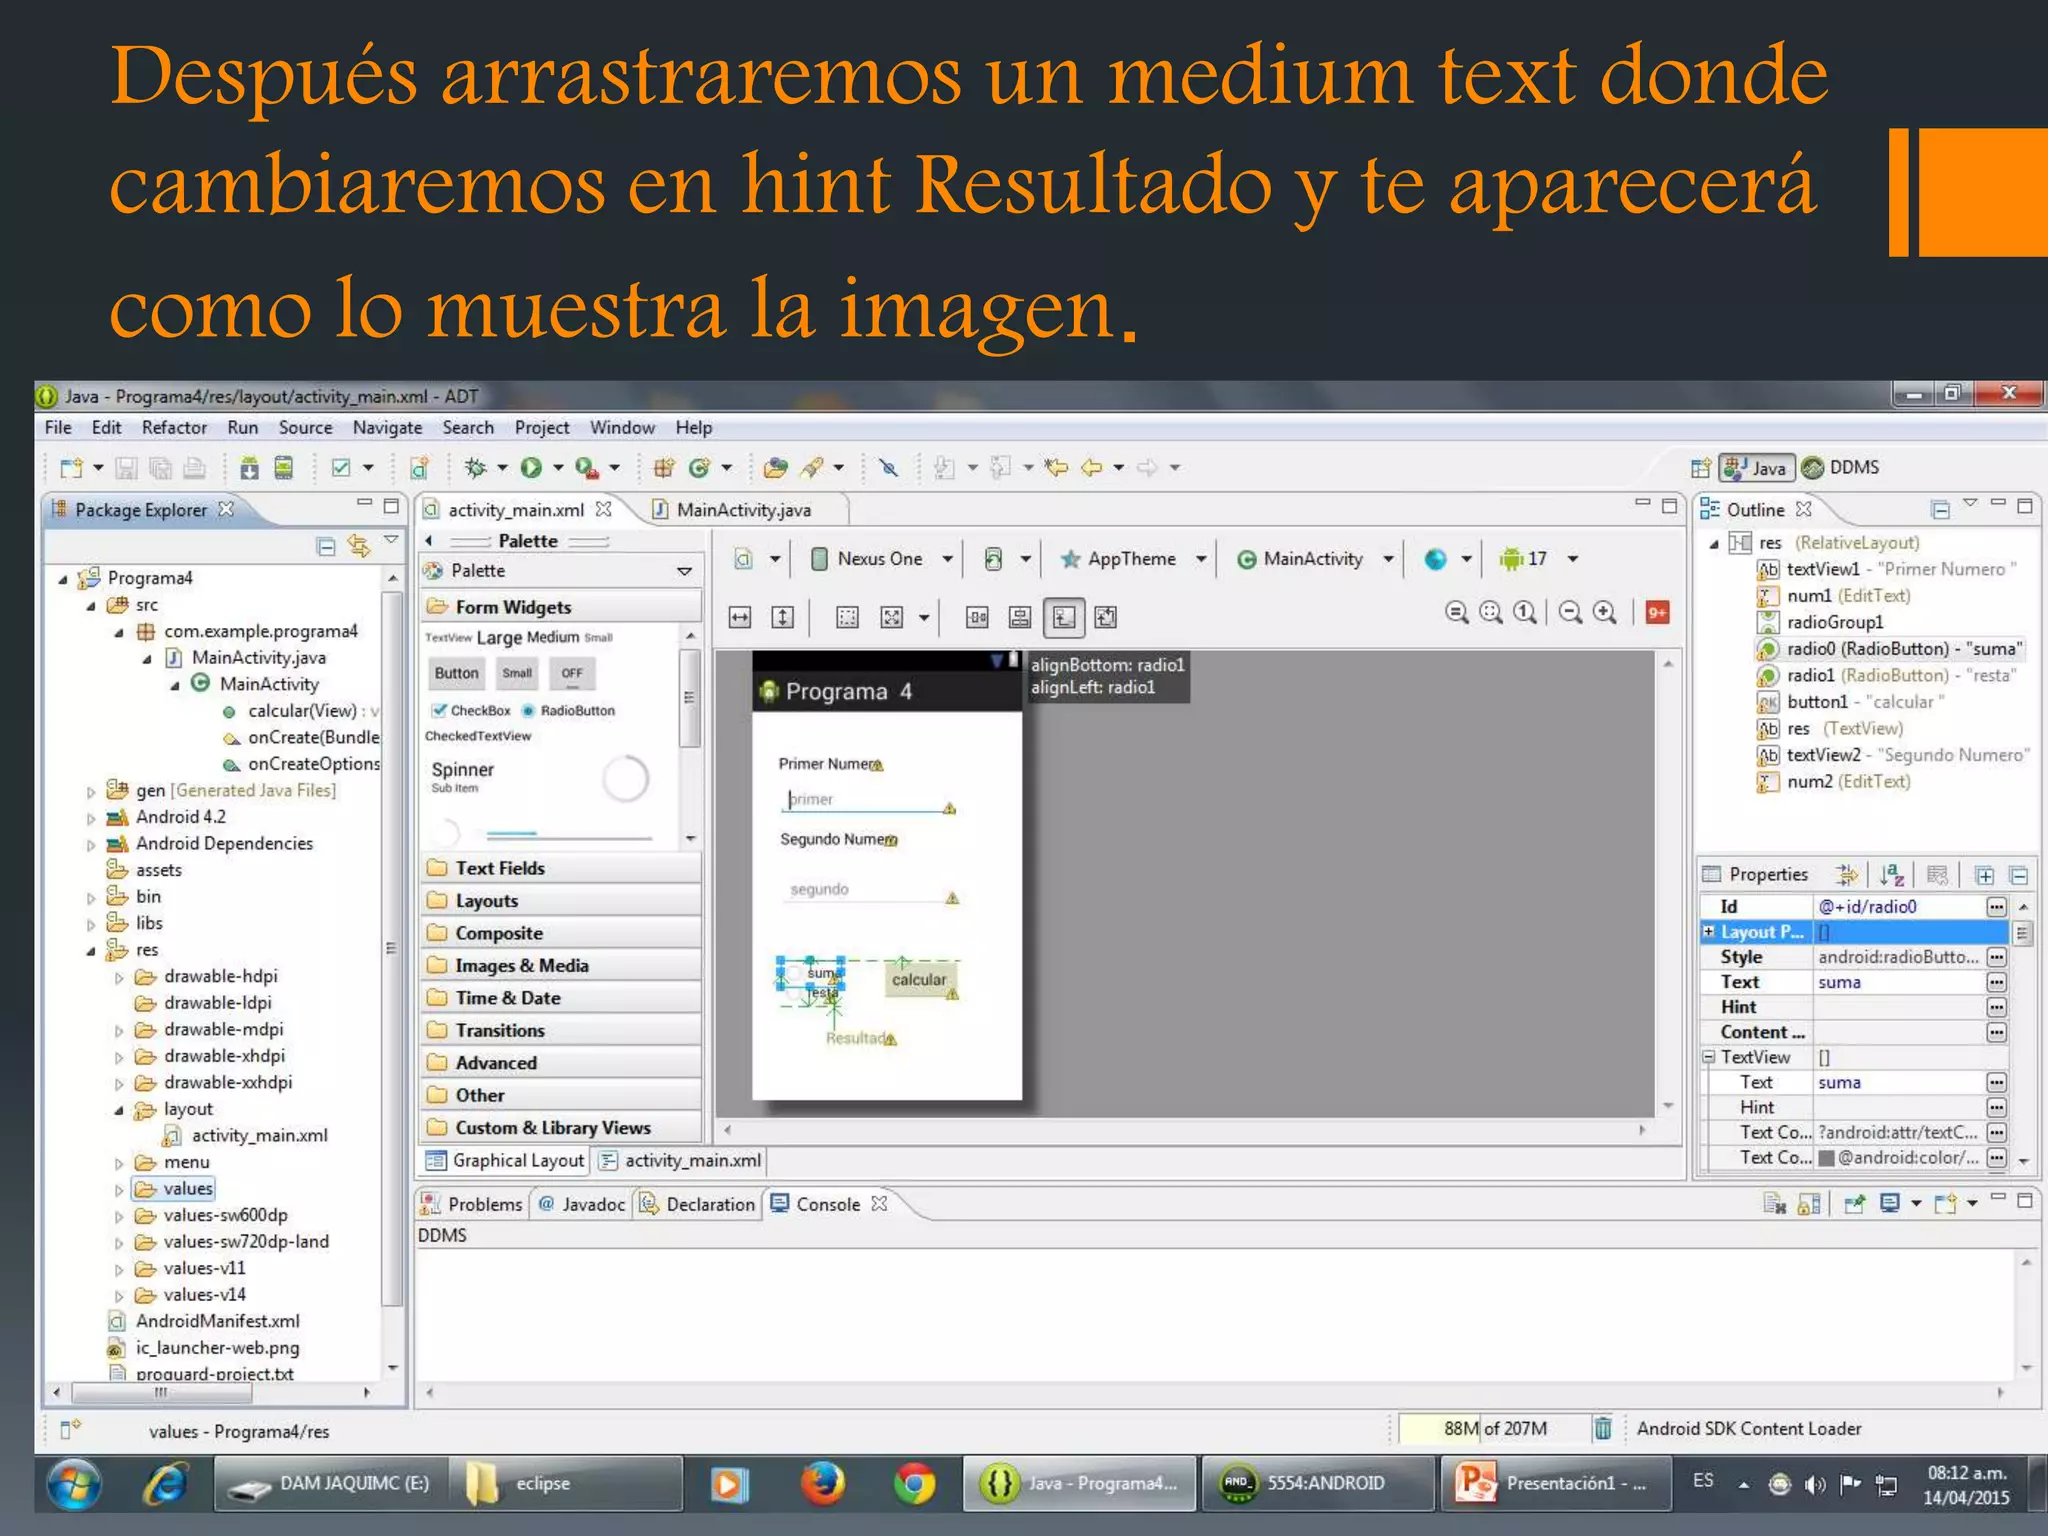Open the Palette dropdown arrow

[685, 571]
